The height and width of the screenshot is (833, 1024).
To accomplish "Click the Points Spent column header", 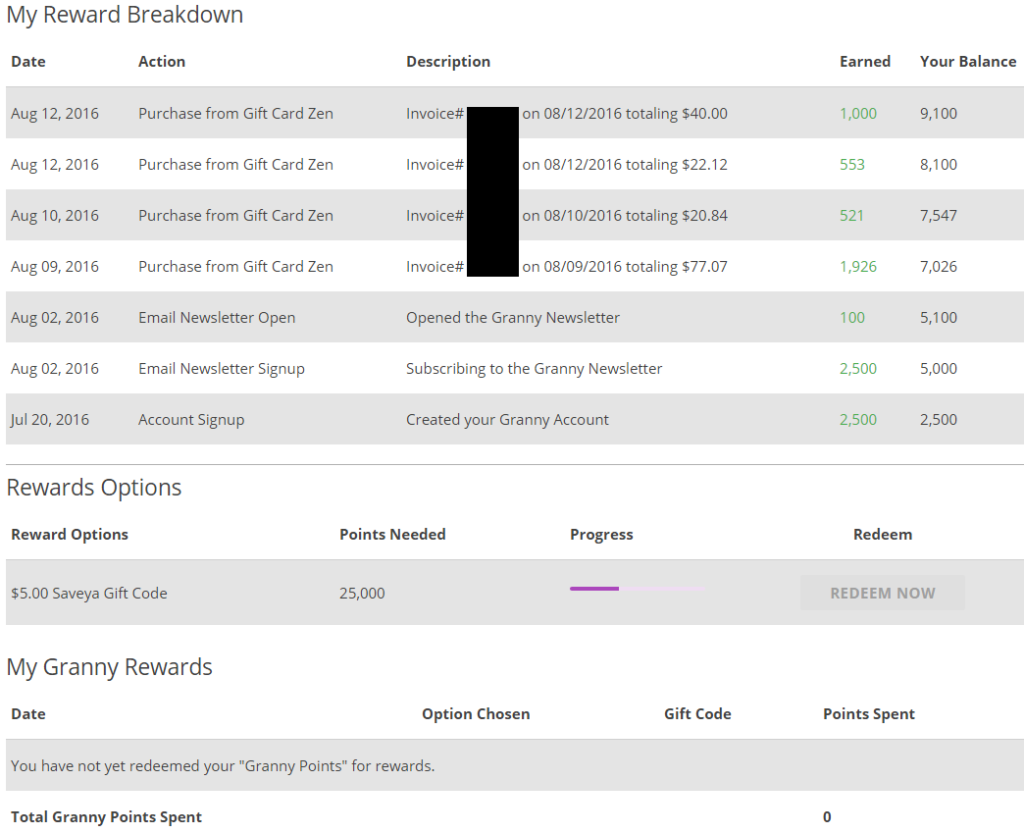I will click(x=868, y=714).
